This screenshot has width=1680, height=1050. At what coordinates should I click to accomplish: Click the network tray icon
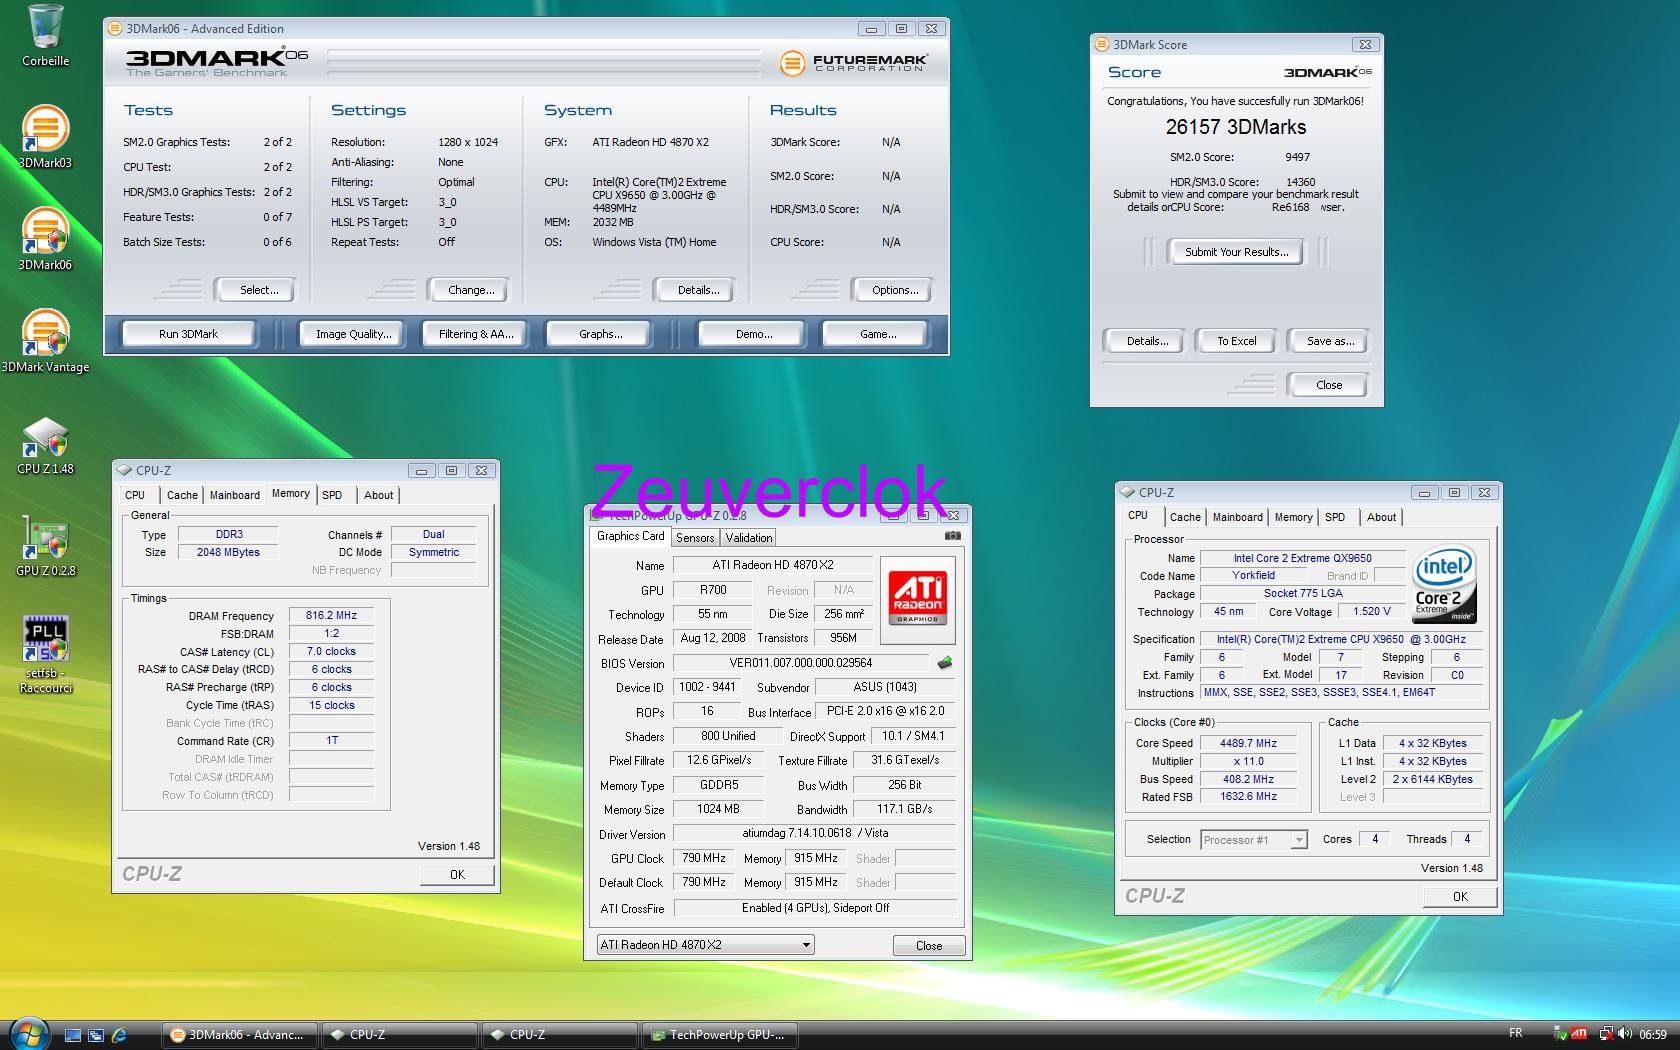point(1604,1034)
